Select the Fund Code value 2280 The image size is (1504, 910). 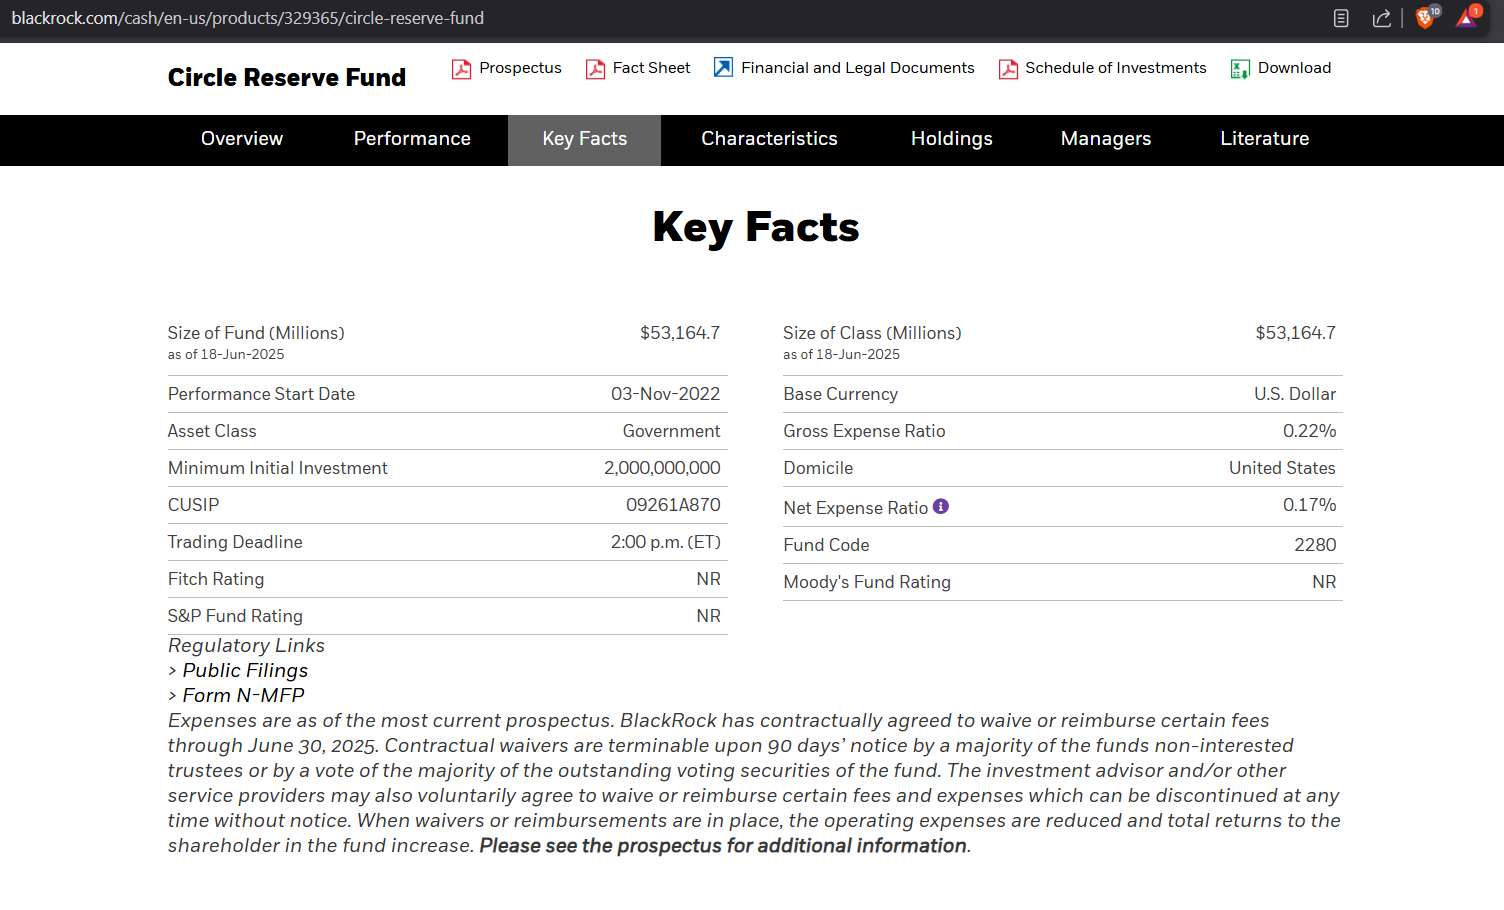1315,545
